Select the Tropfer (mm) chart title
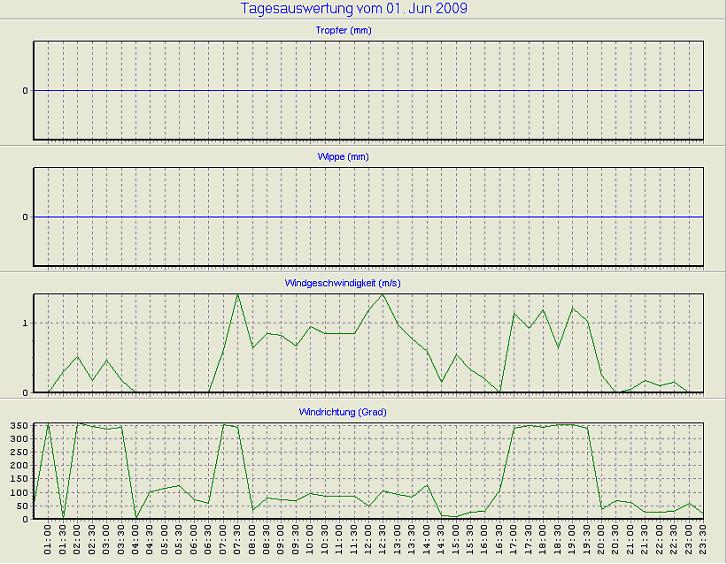The width and height of the screenshot is (726, 564). tap(363, 30)
